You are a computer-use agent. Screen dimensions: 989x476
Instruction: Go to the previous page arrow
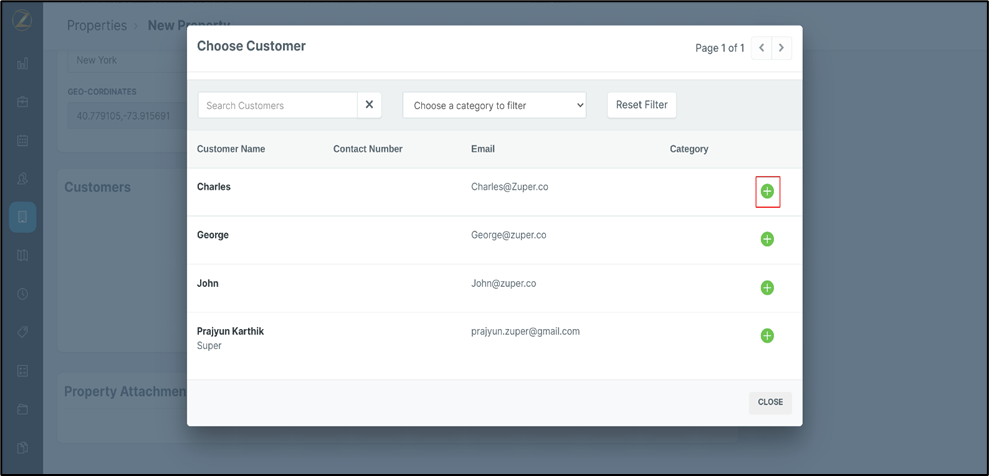762,48
